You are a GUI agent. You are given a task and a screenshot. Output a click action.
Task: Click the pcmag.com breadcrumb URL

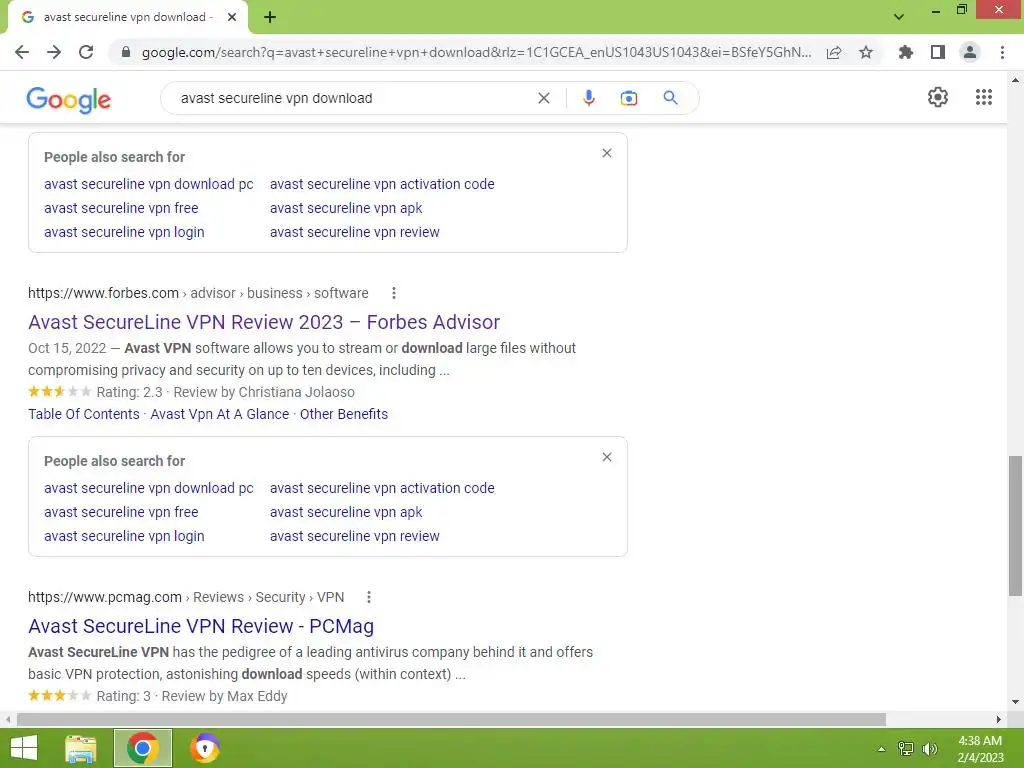(185, 597)
